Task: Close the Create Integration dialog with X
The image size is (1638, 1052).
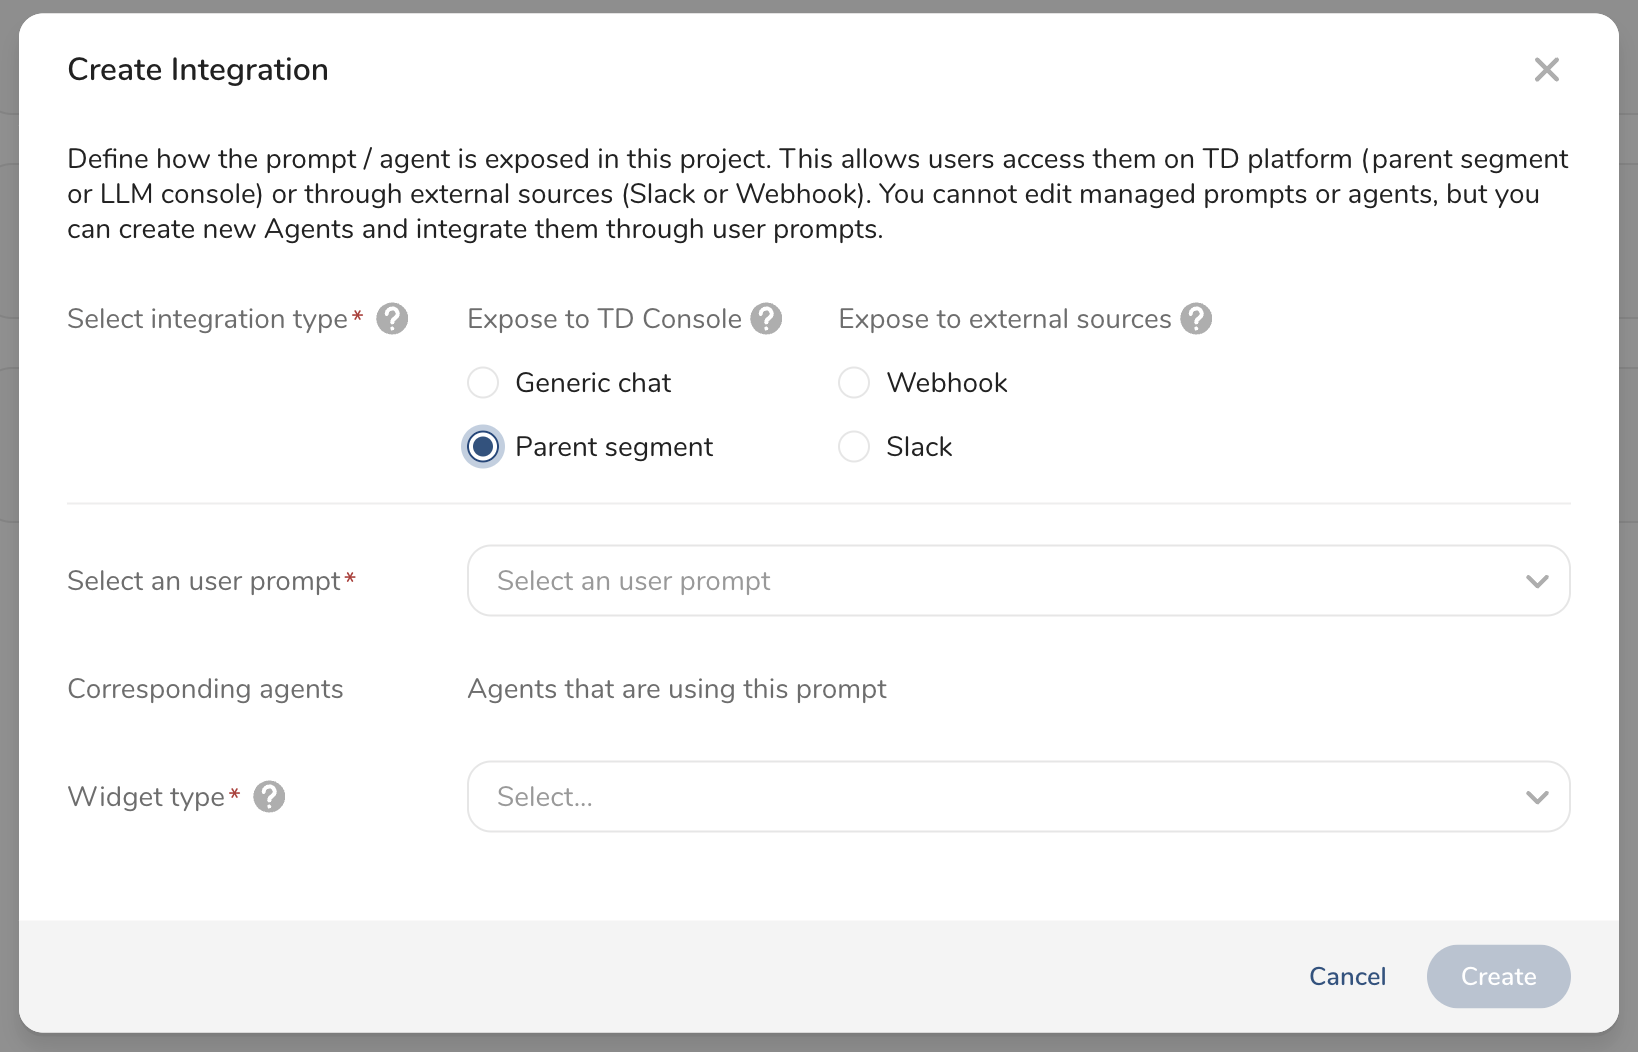Action: pyautogui.click(x=1546, y=70)
